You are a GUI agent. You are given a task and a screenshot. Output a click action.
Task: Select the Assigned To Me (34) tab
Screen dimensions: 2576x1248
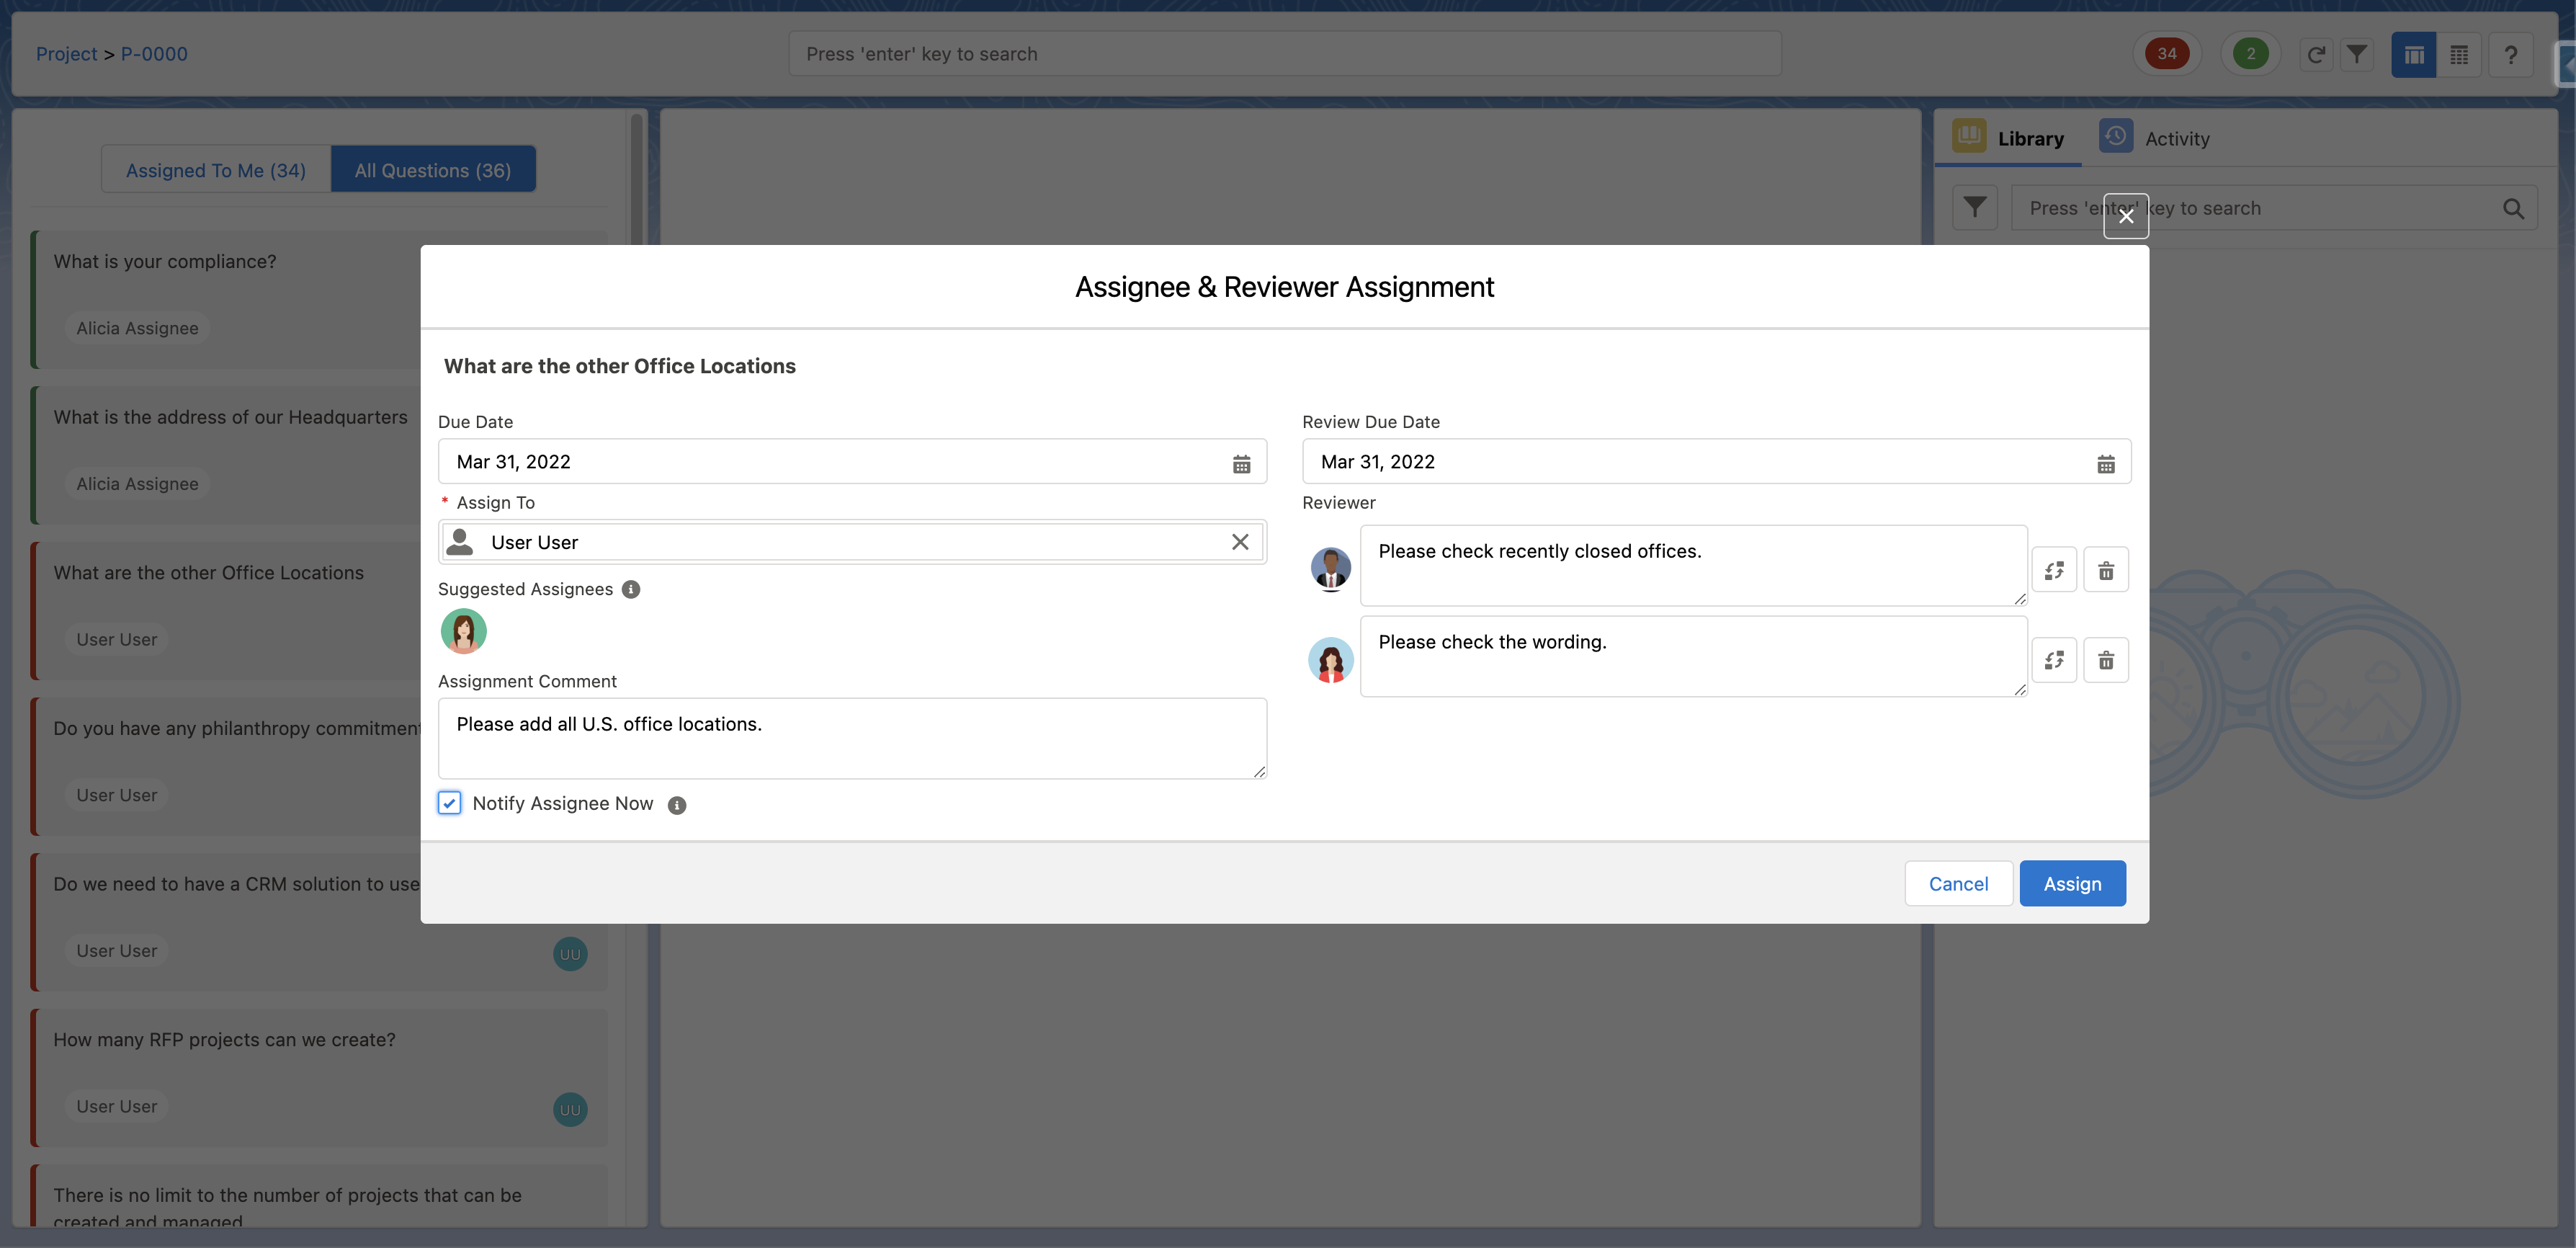tap(216, 170)
